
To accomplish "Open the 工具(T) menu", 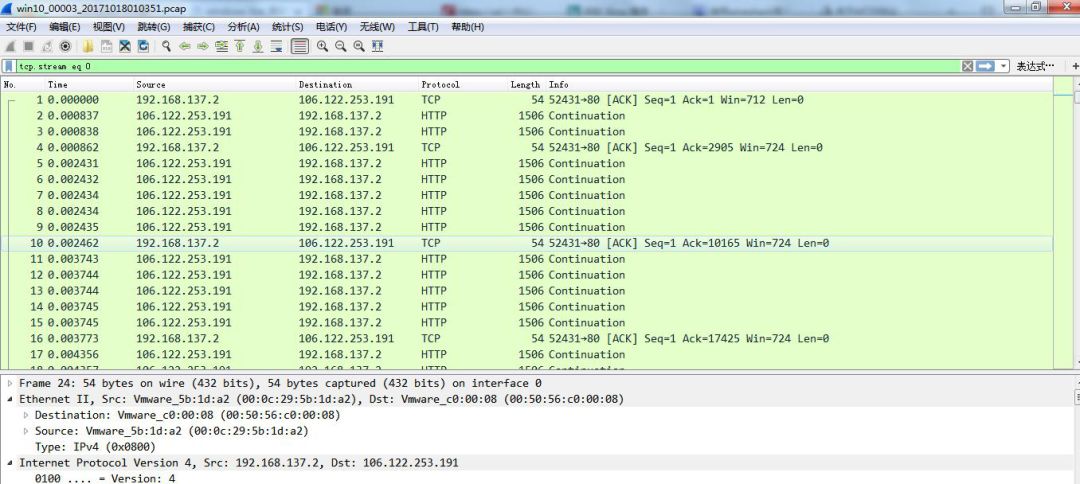I will point(423,27).
